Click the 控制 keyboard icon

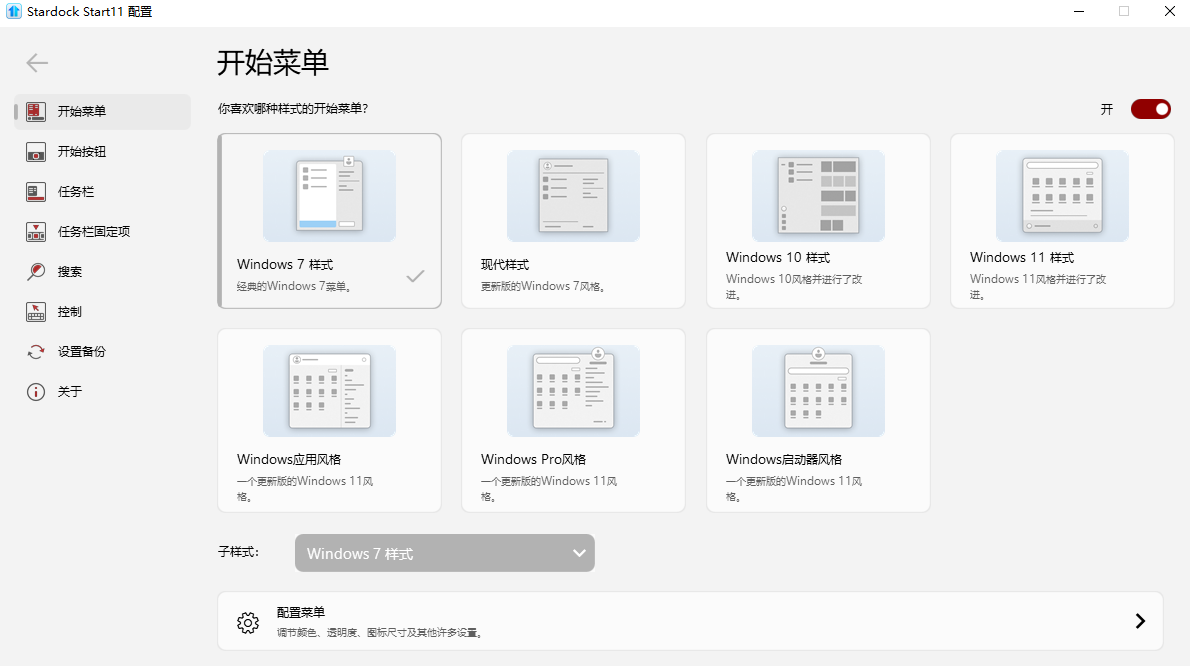(36, 312)
